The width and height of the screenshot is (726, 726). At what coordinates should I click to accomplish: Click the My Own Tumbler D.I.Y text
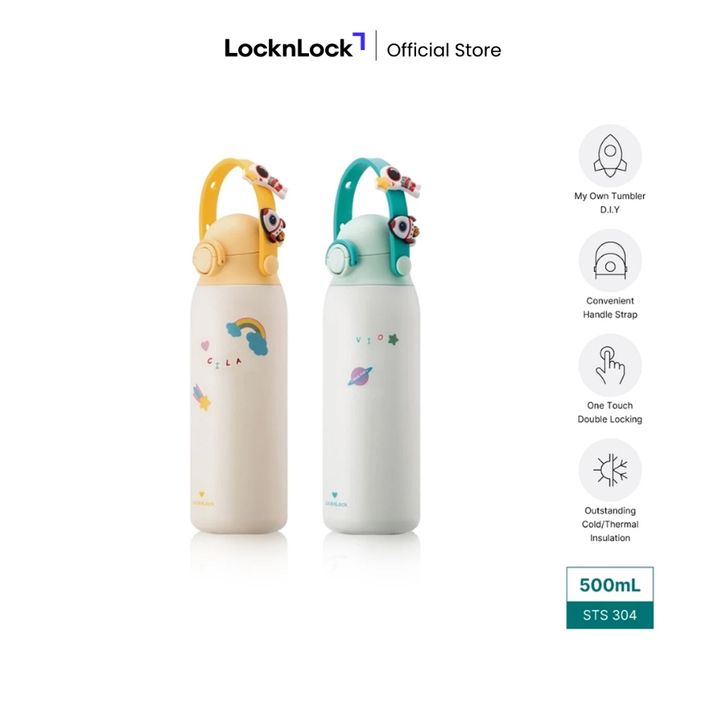(610, 203)
